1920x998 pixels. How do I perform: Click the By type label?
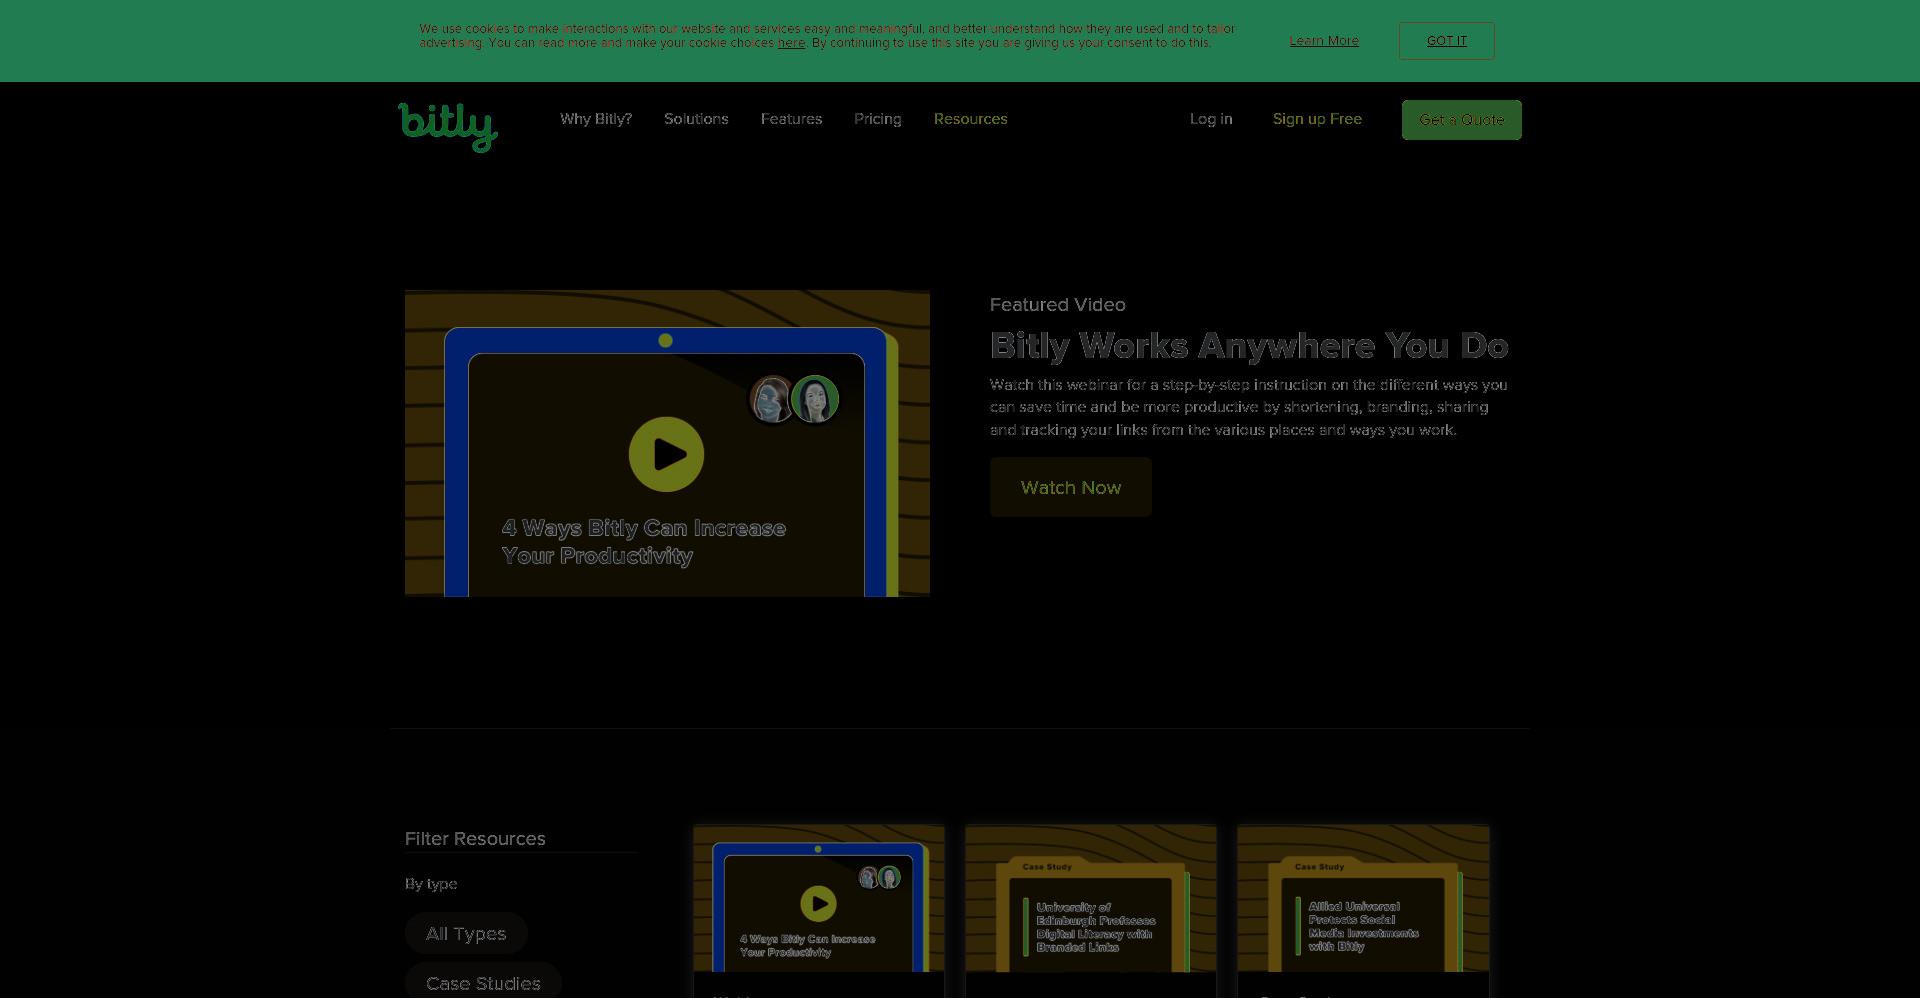point(431,884)
